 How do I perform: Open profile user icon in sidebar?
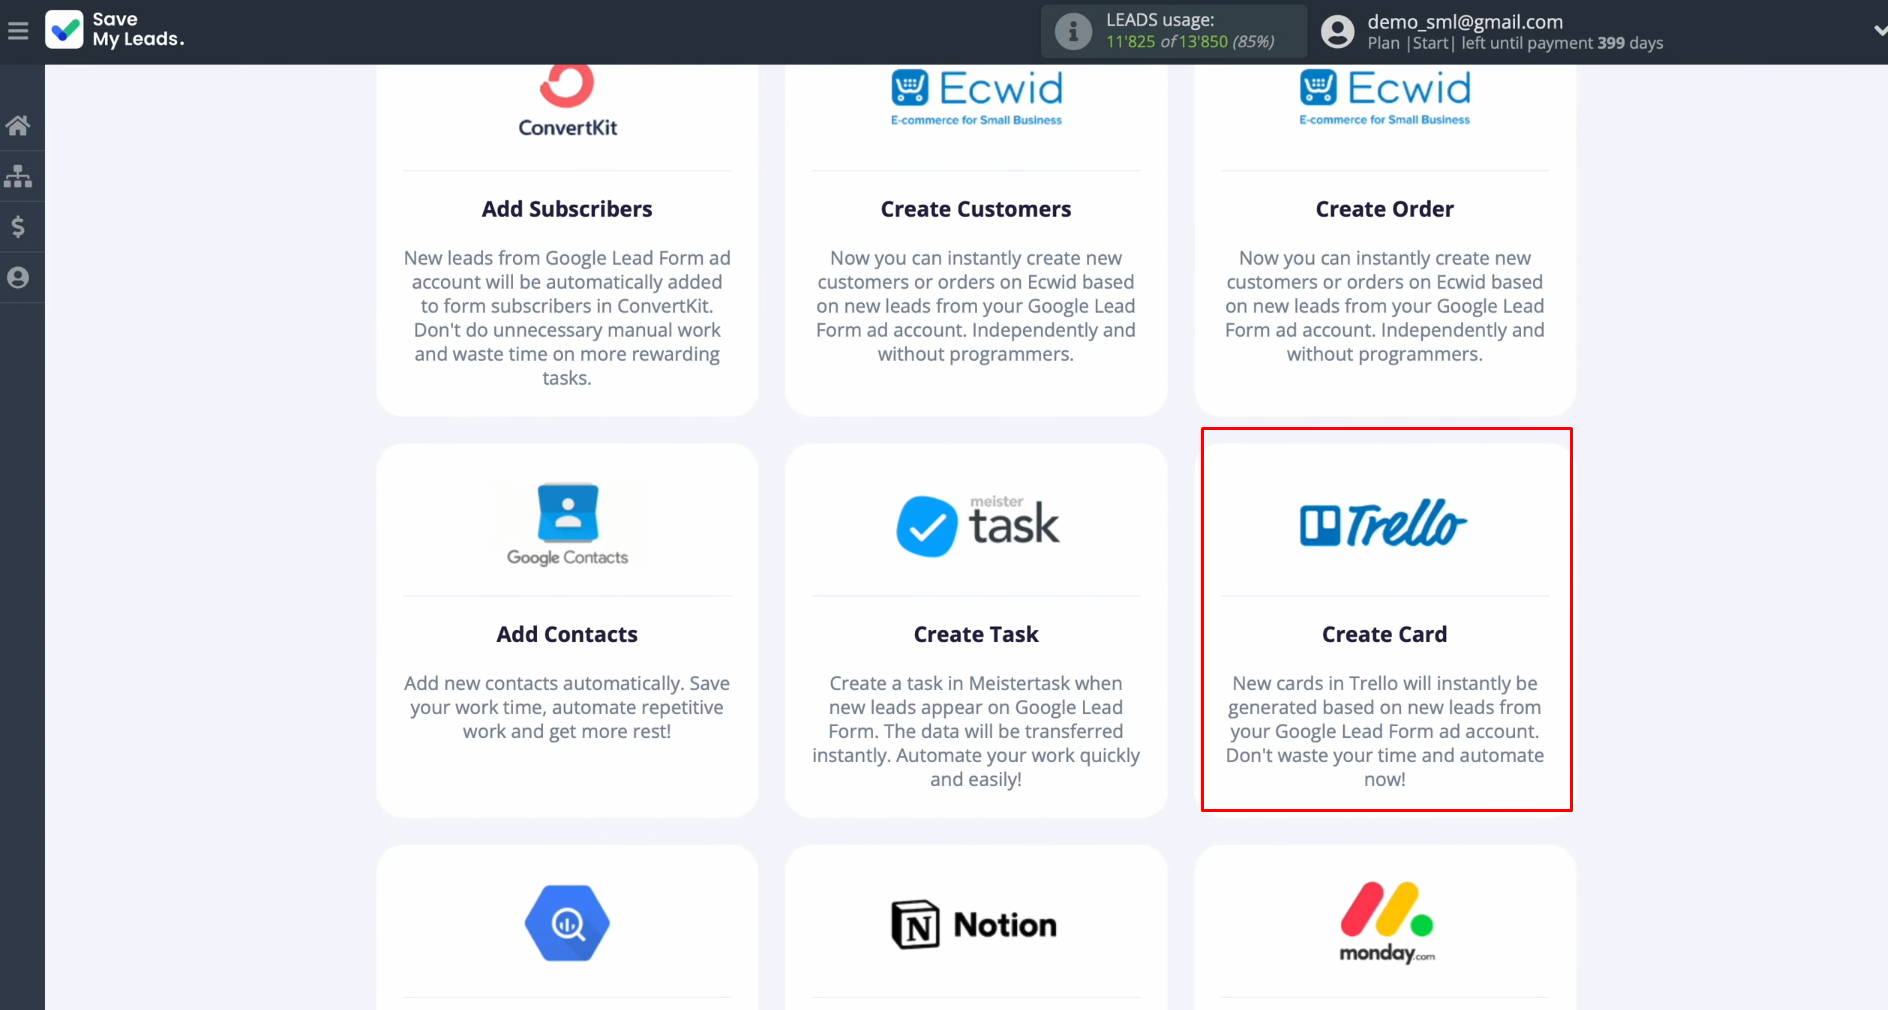pos(18,278)
